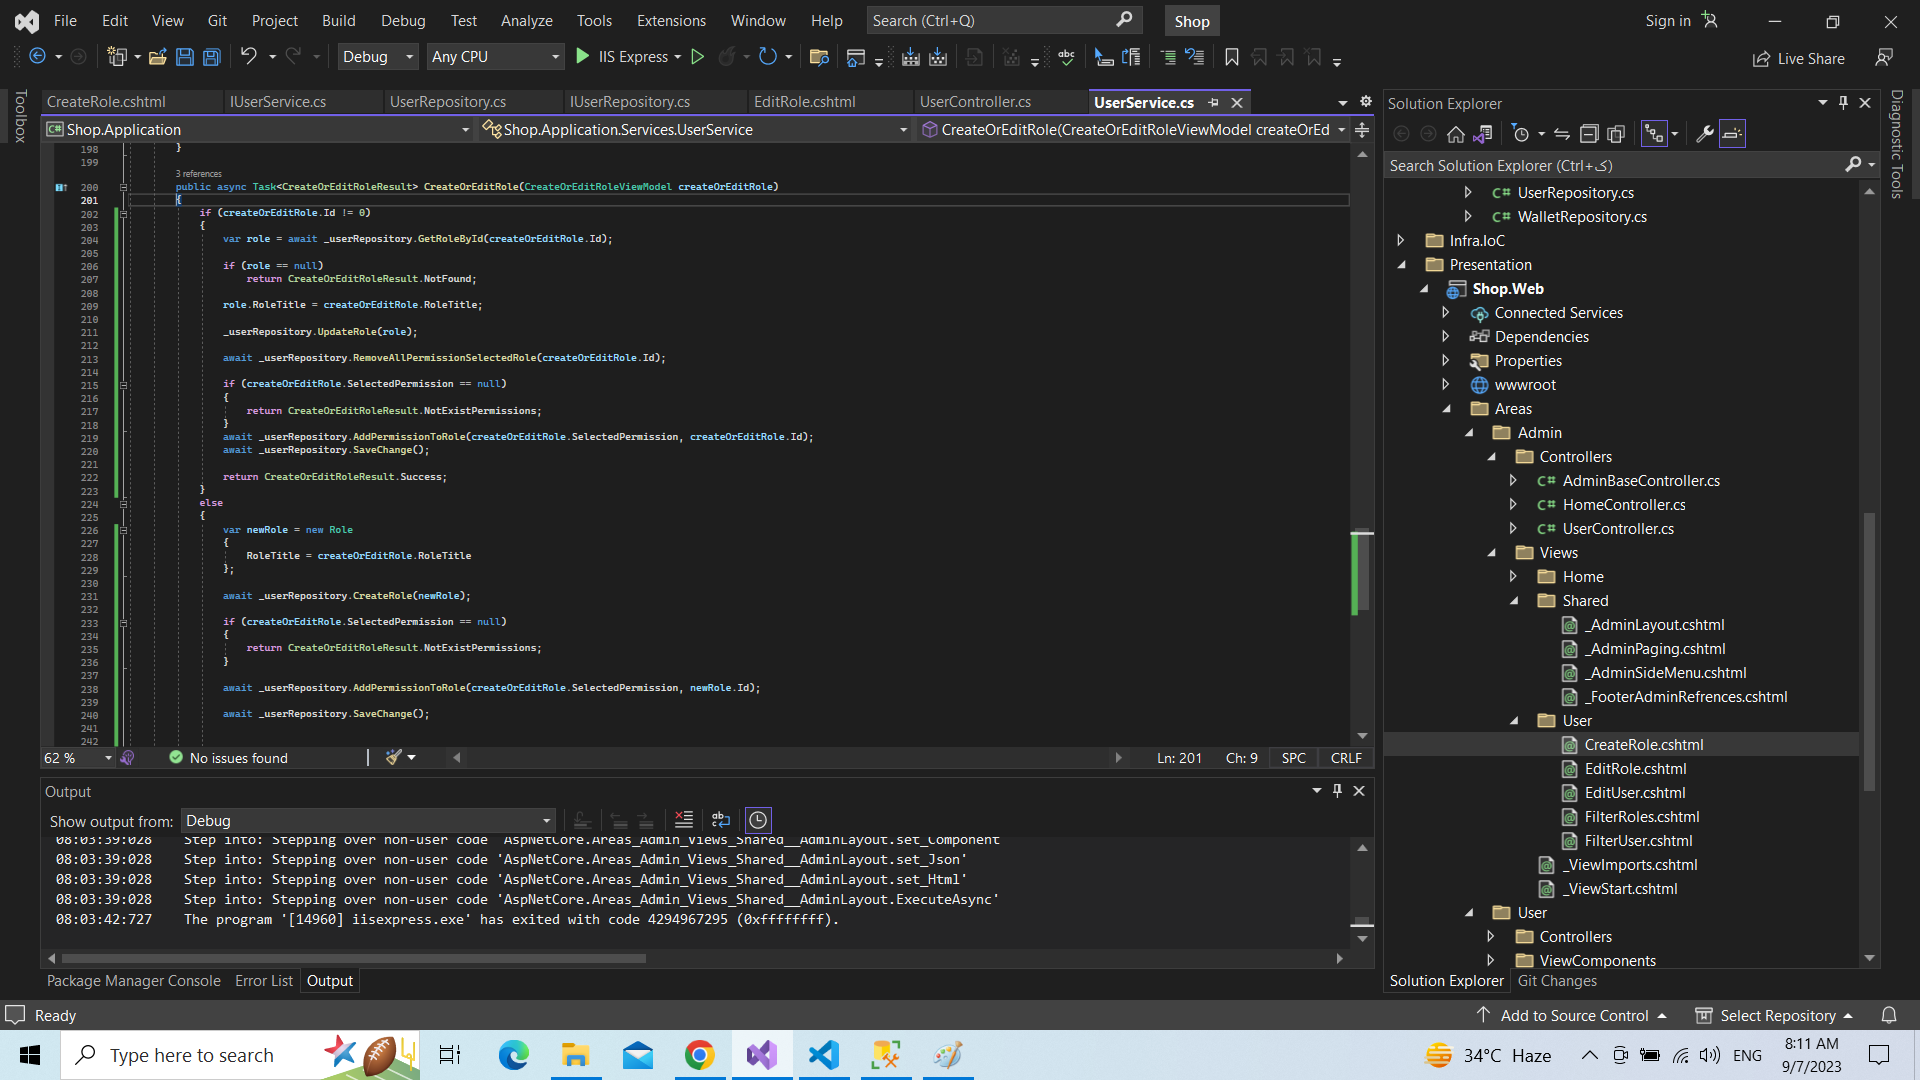Click Collapse All in Solution Explorer

[x=1589, y=134]
